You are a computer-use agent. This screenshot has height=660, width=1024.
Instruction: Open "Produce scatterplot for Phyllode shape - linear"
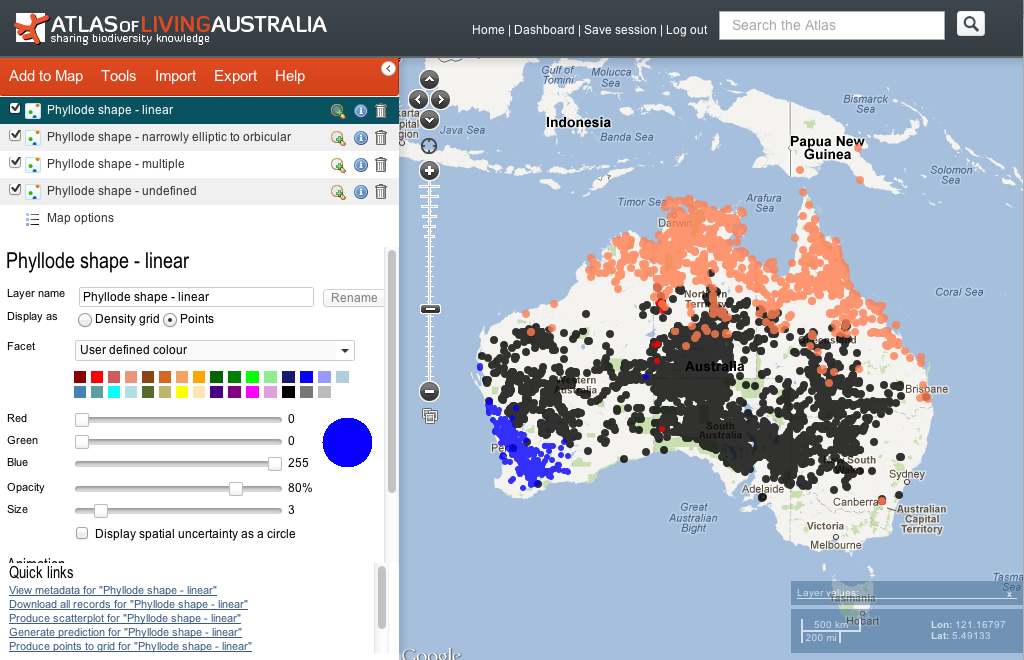pos(124,617)
